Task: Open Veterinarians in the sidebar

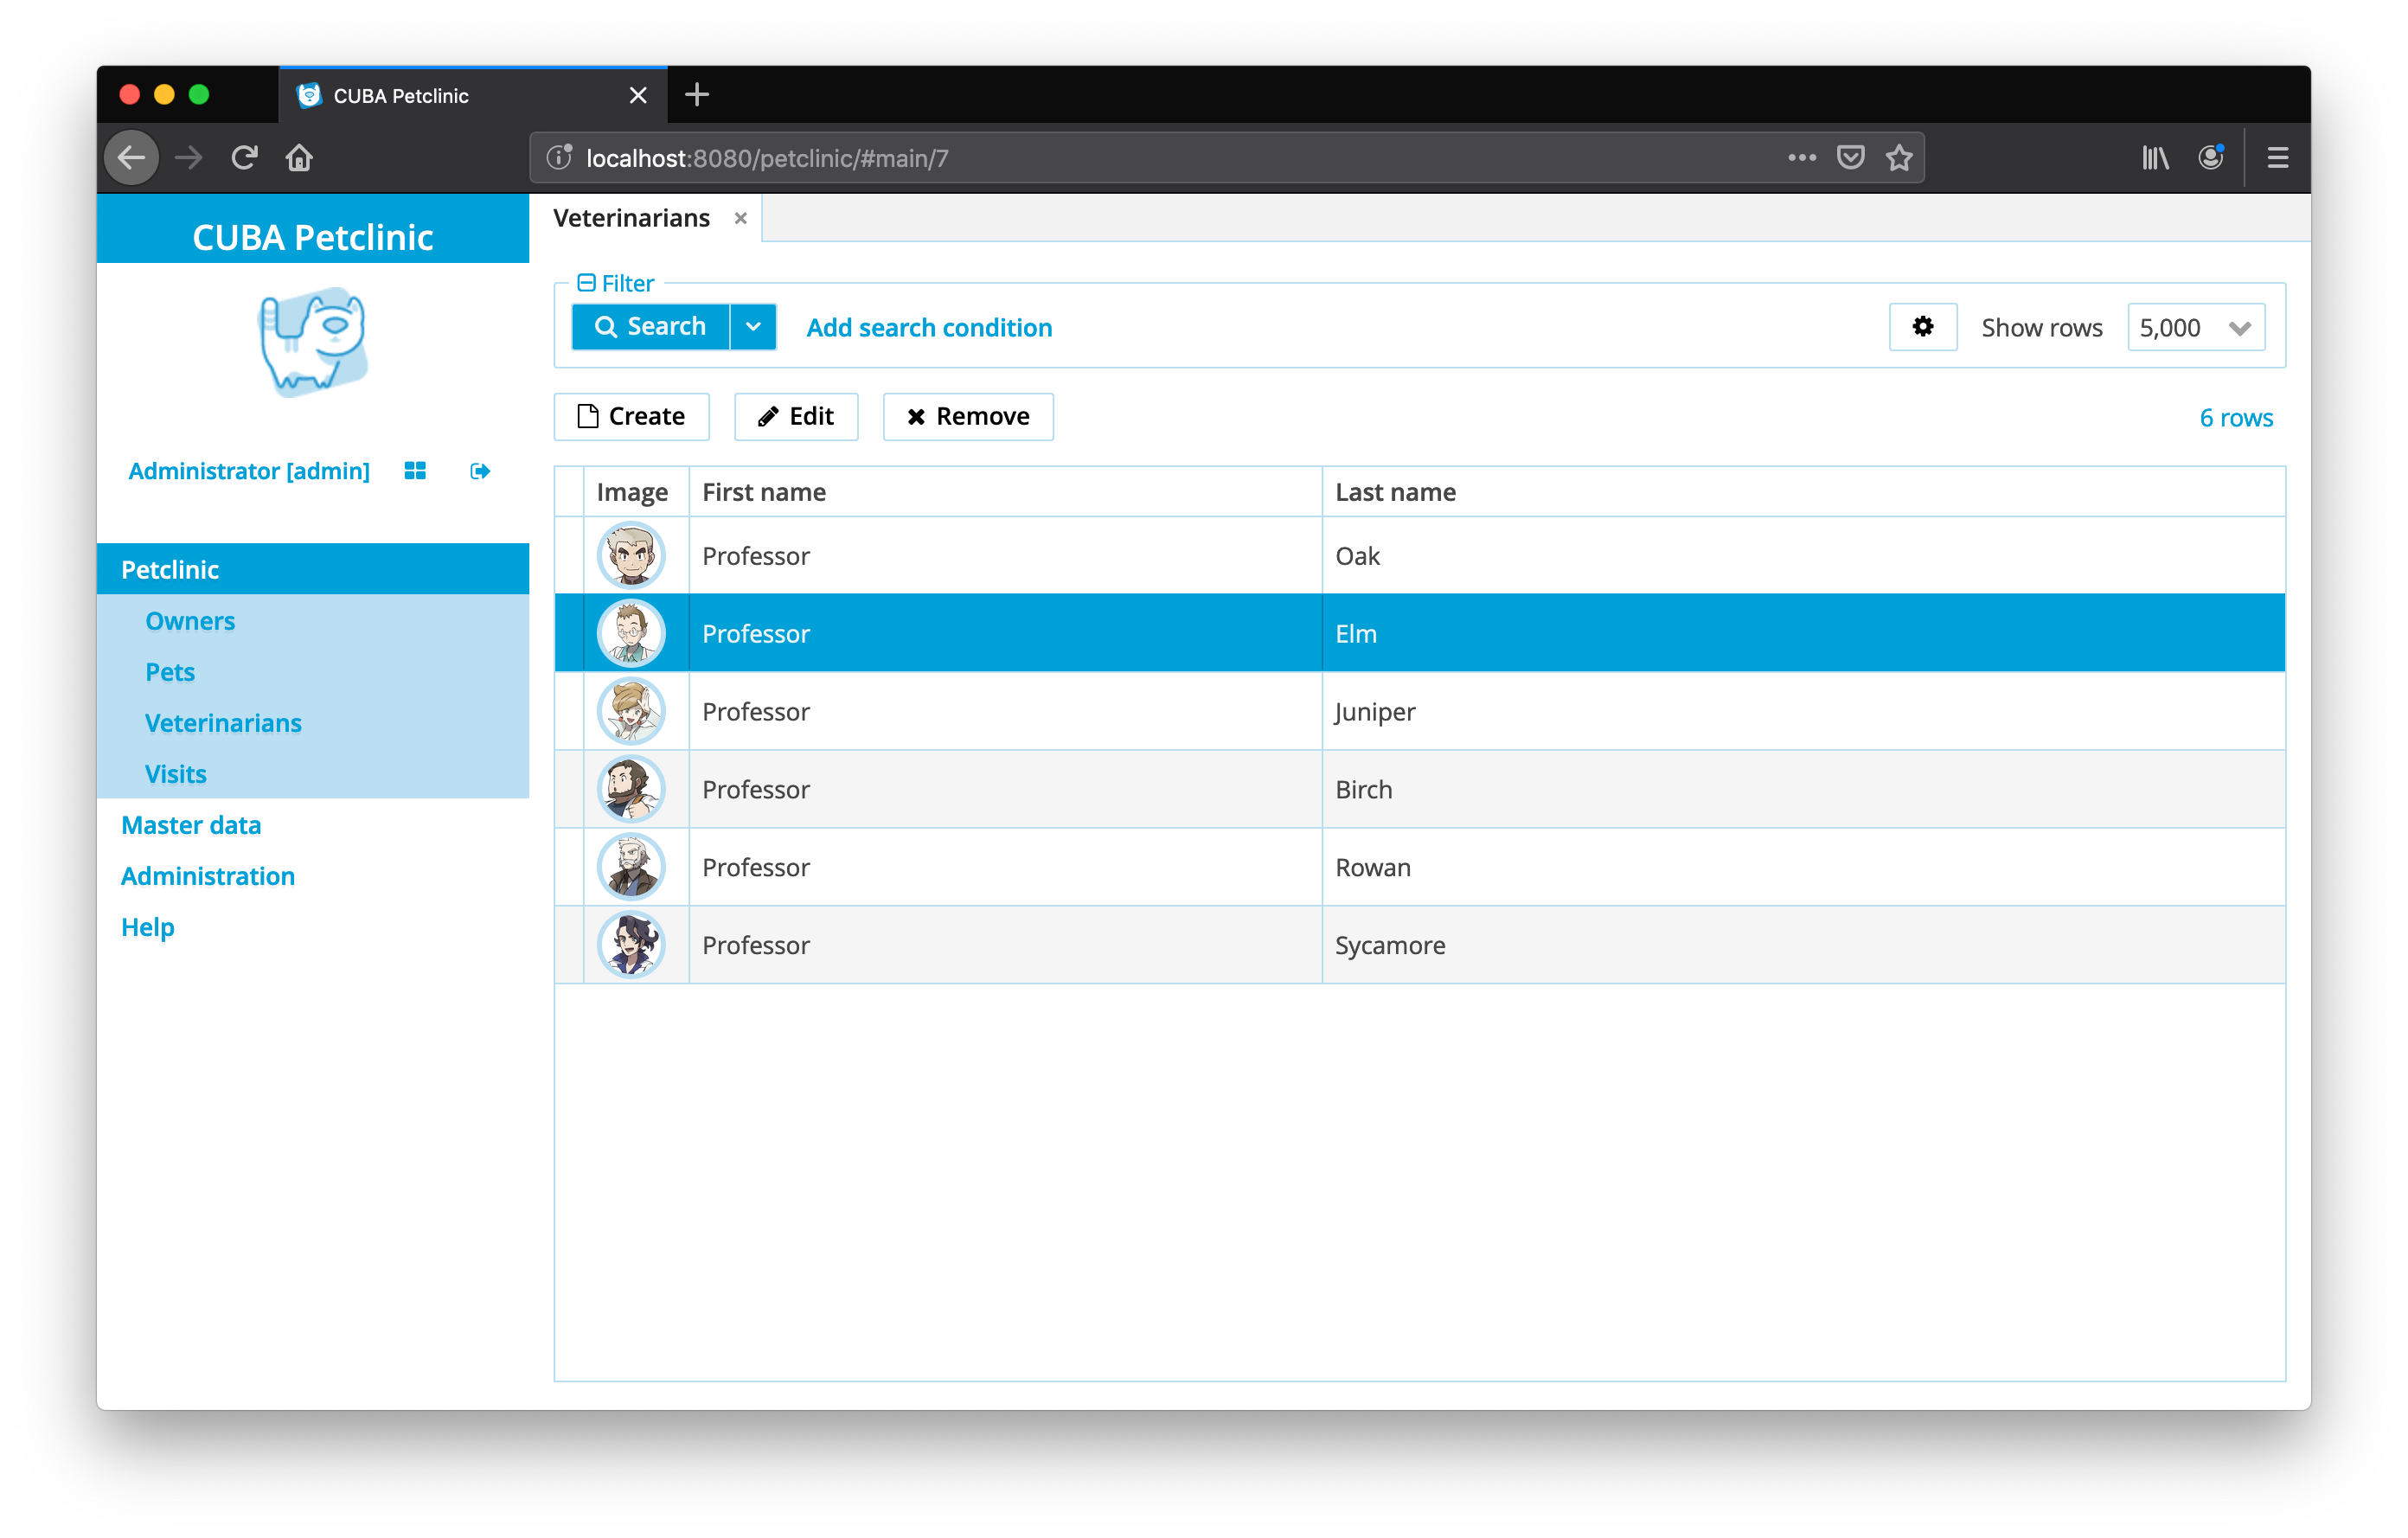Action: click(x=223, y=723)
